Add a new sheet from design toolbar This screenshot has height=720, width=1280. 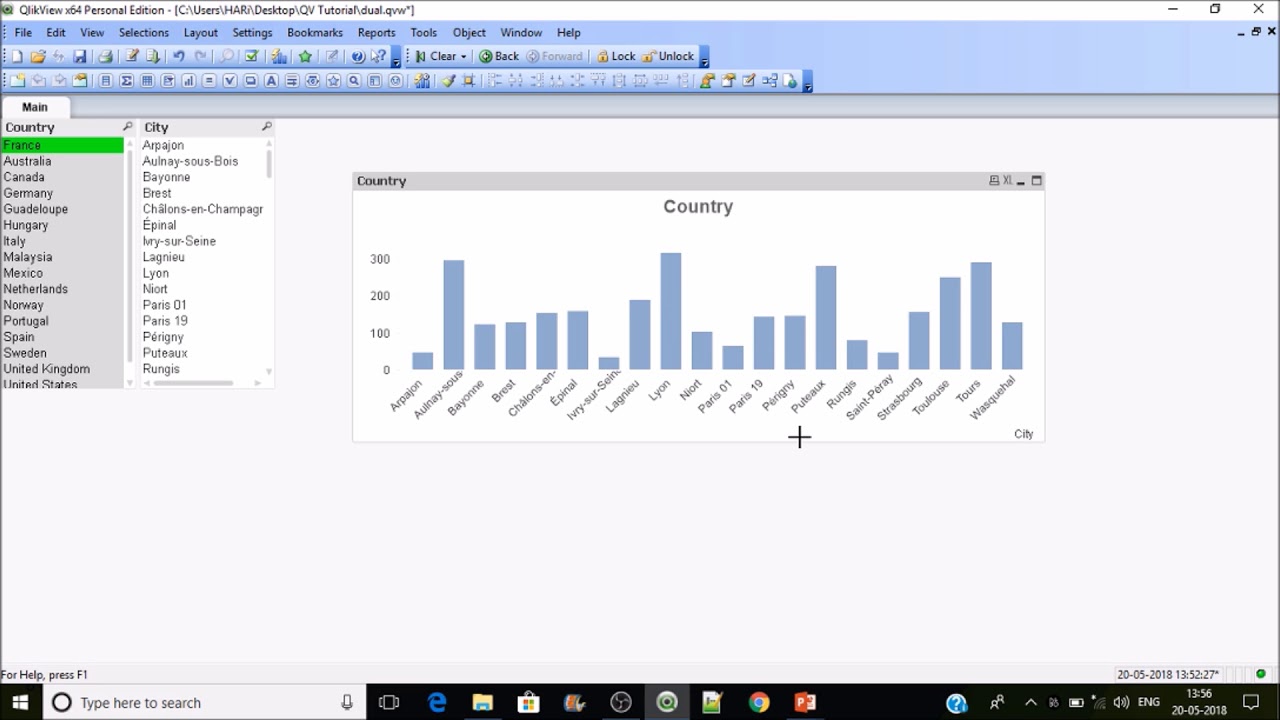(17, 81)
